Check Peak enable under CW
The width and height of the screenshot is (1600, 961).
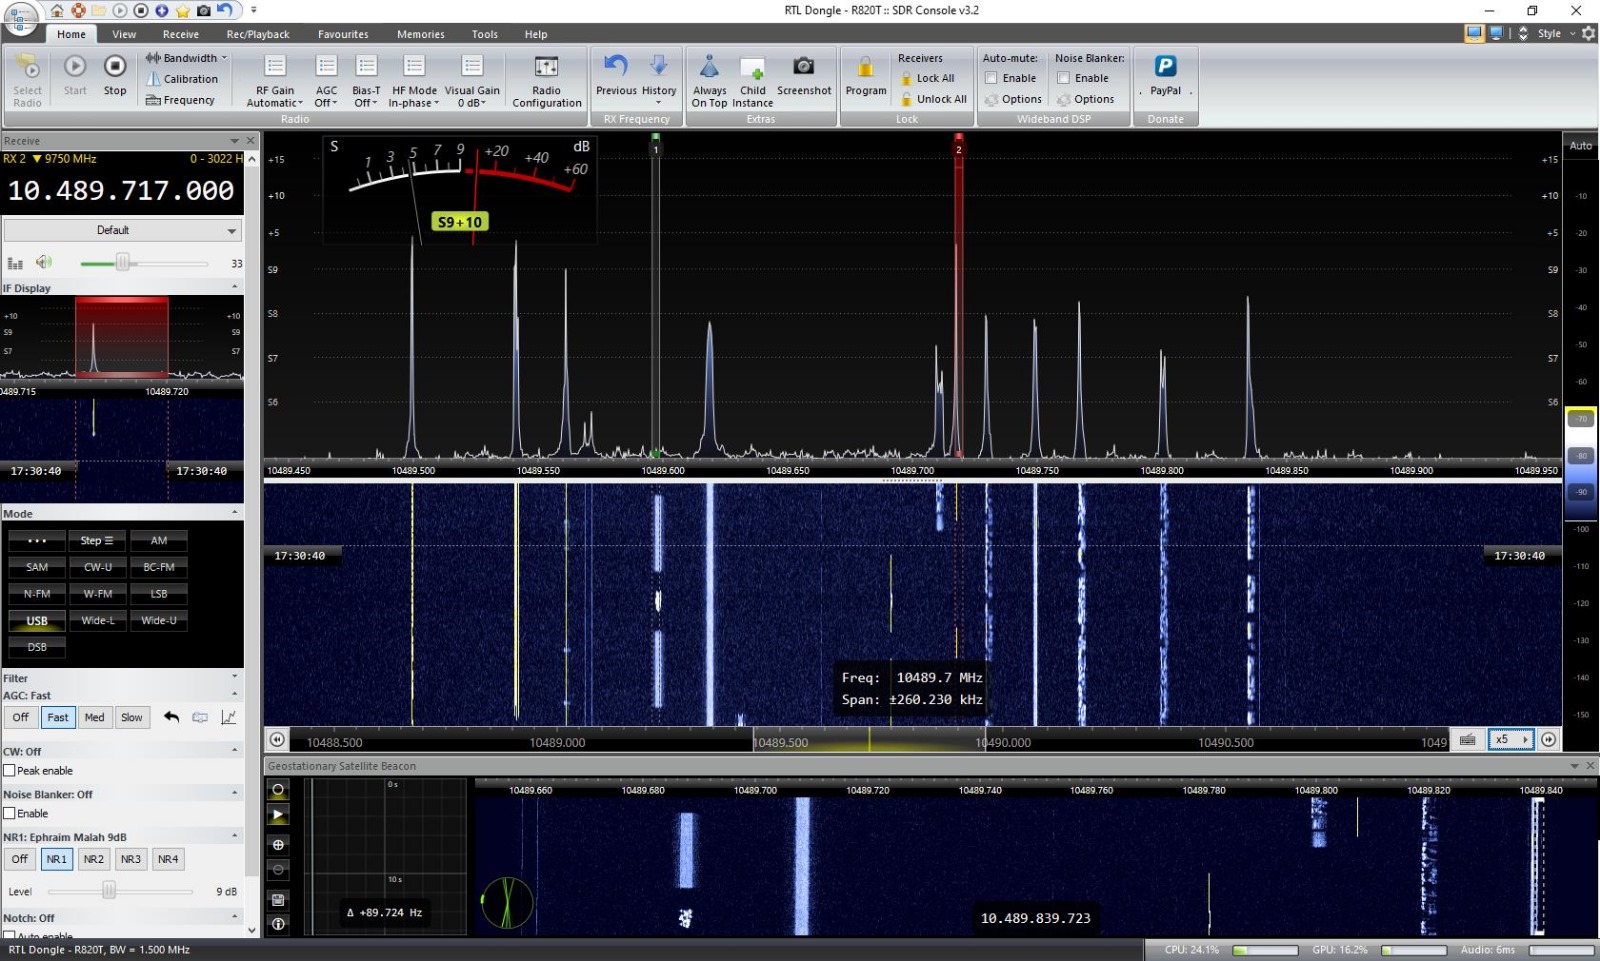coord(9,771)
